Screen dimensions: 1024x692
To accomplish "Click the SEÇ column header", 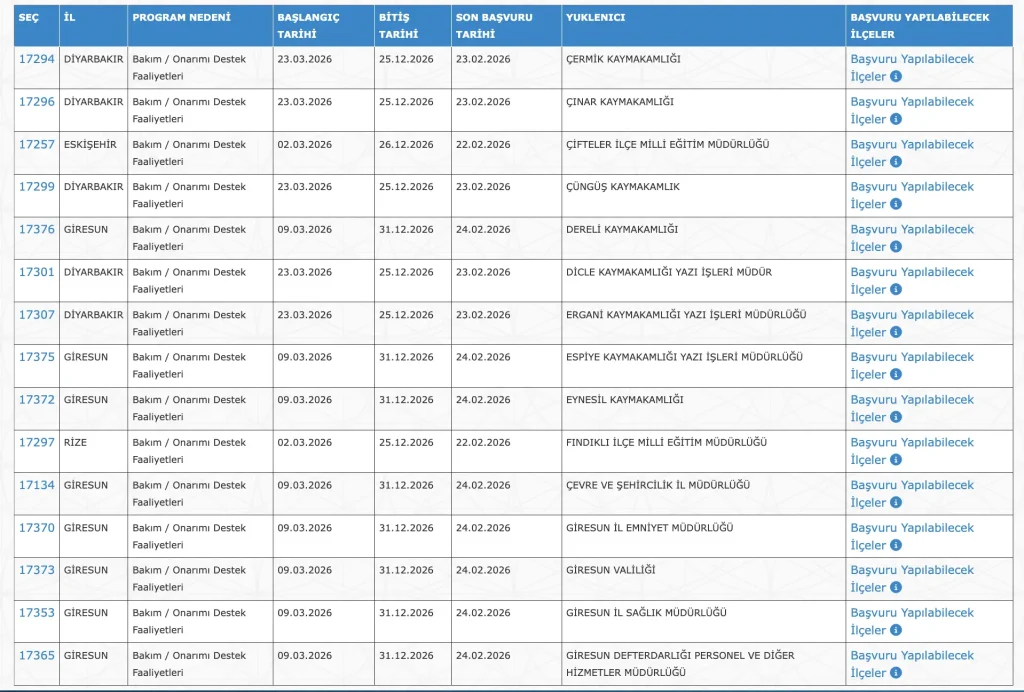I will point(29,18).
